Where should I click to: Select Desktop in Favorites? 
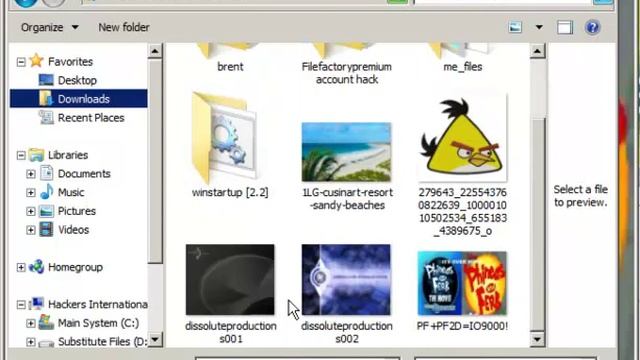pyautogui.click(x=77, y=80)
